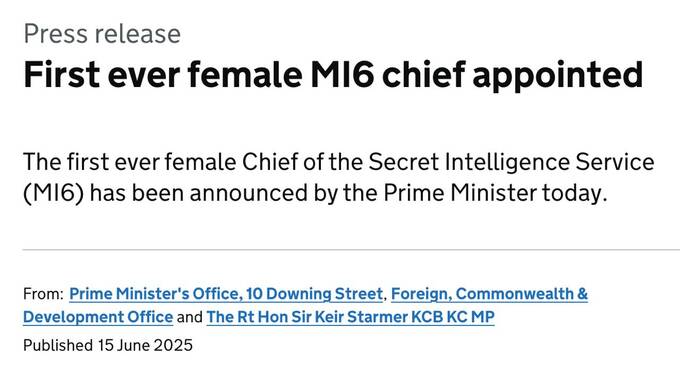Open the Prime Minister's Office, 10 Downing Street link

coord(226,294)
